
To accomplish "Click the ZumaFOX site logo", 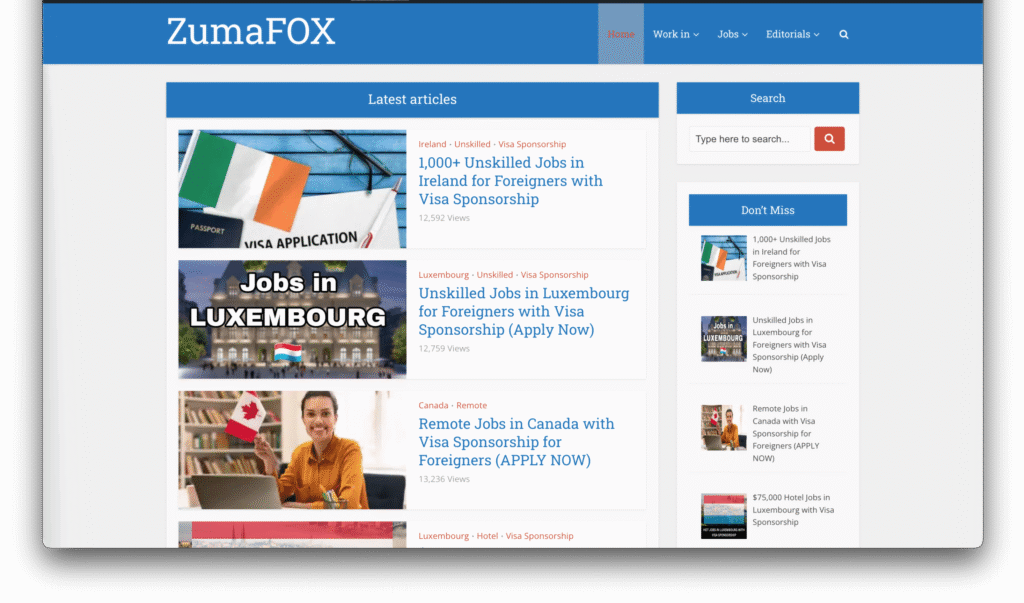I will coord(251,32).
